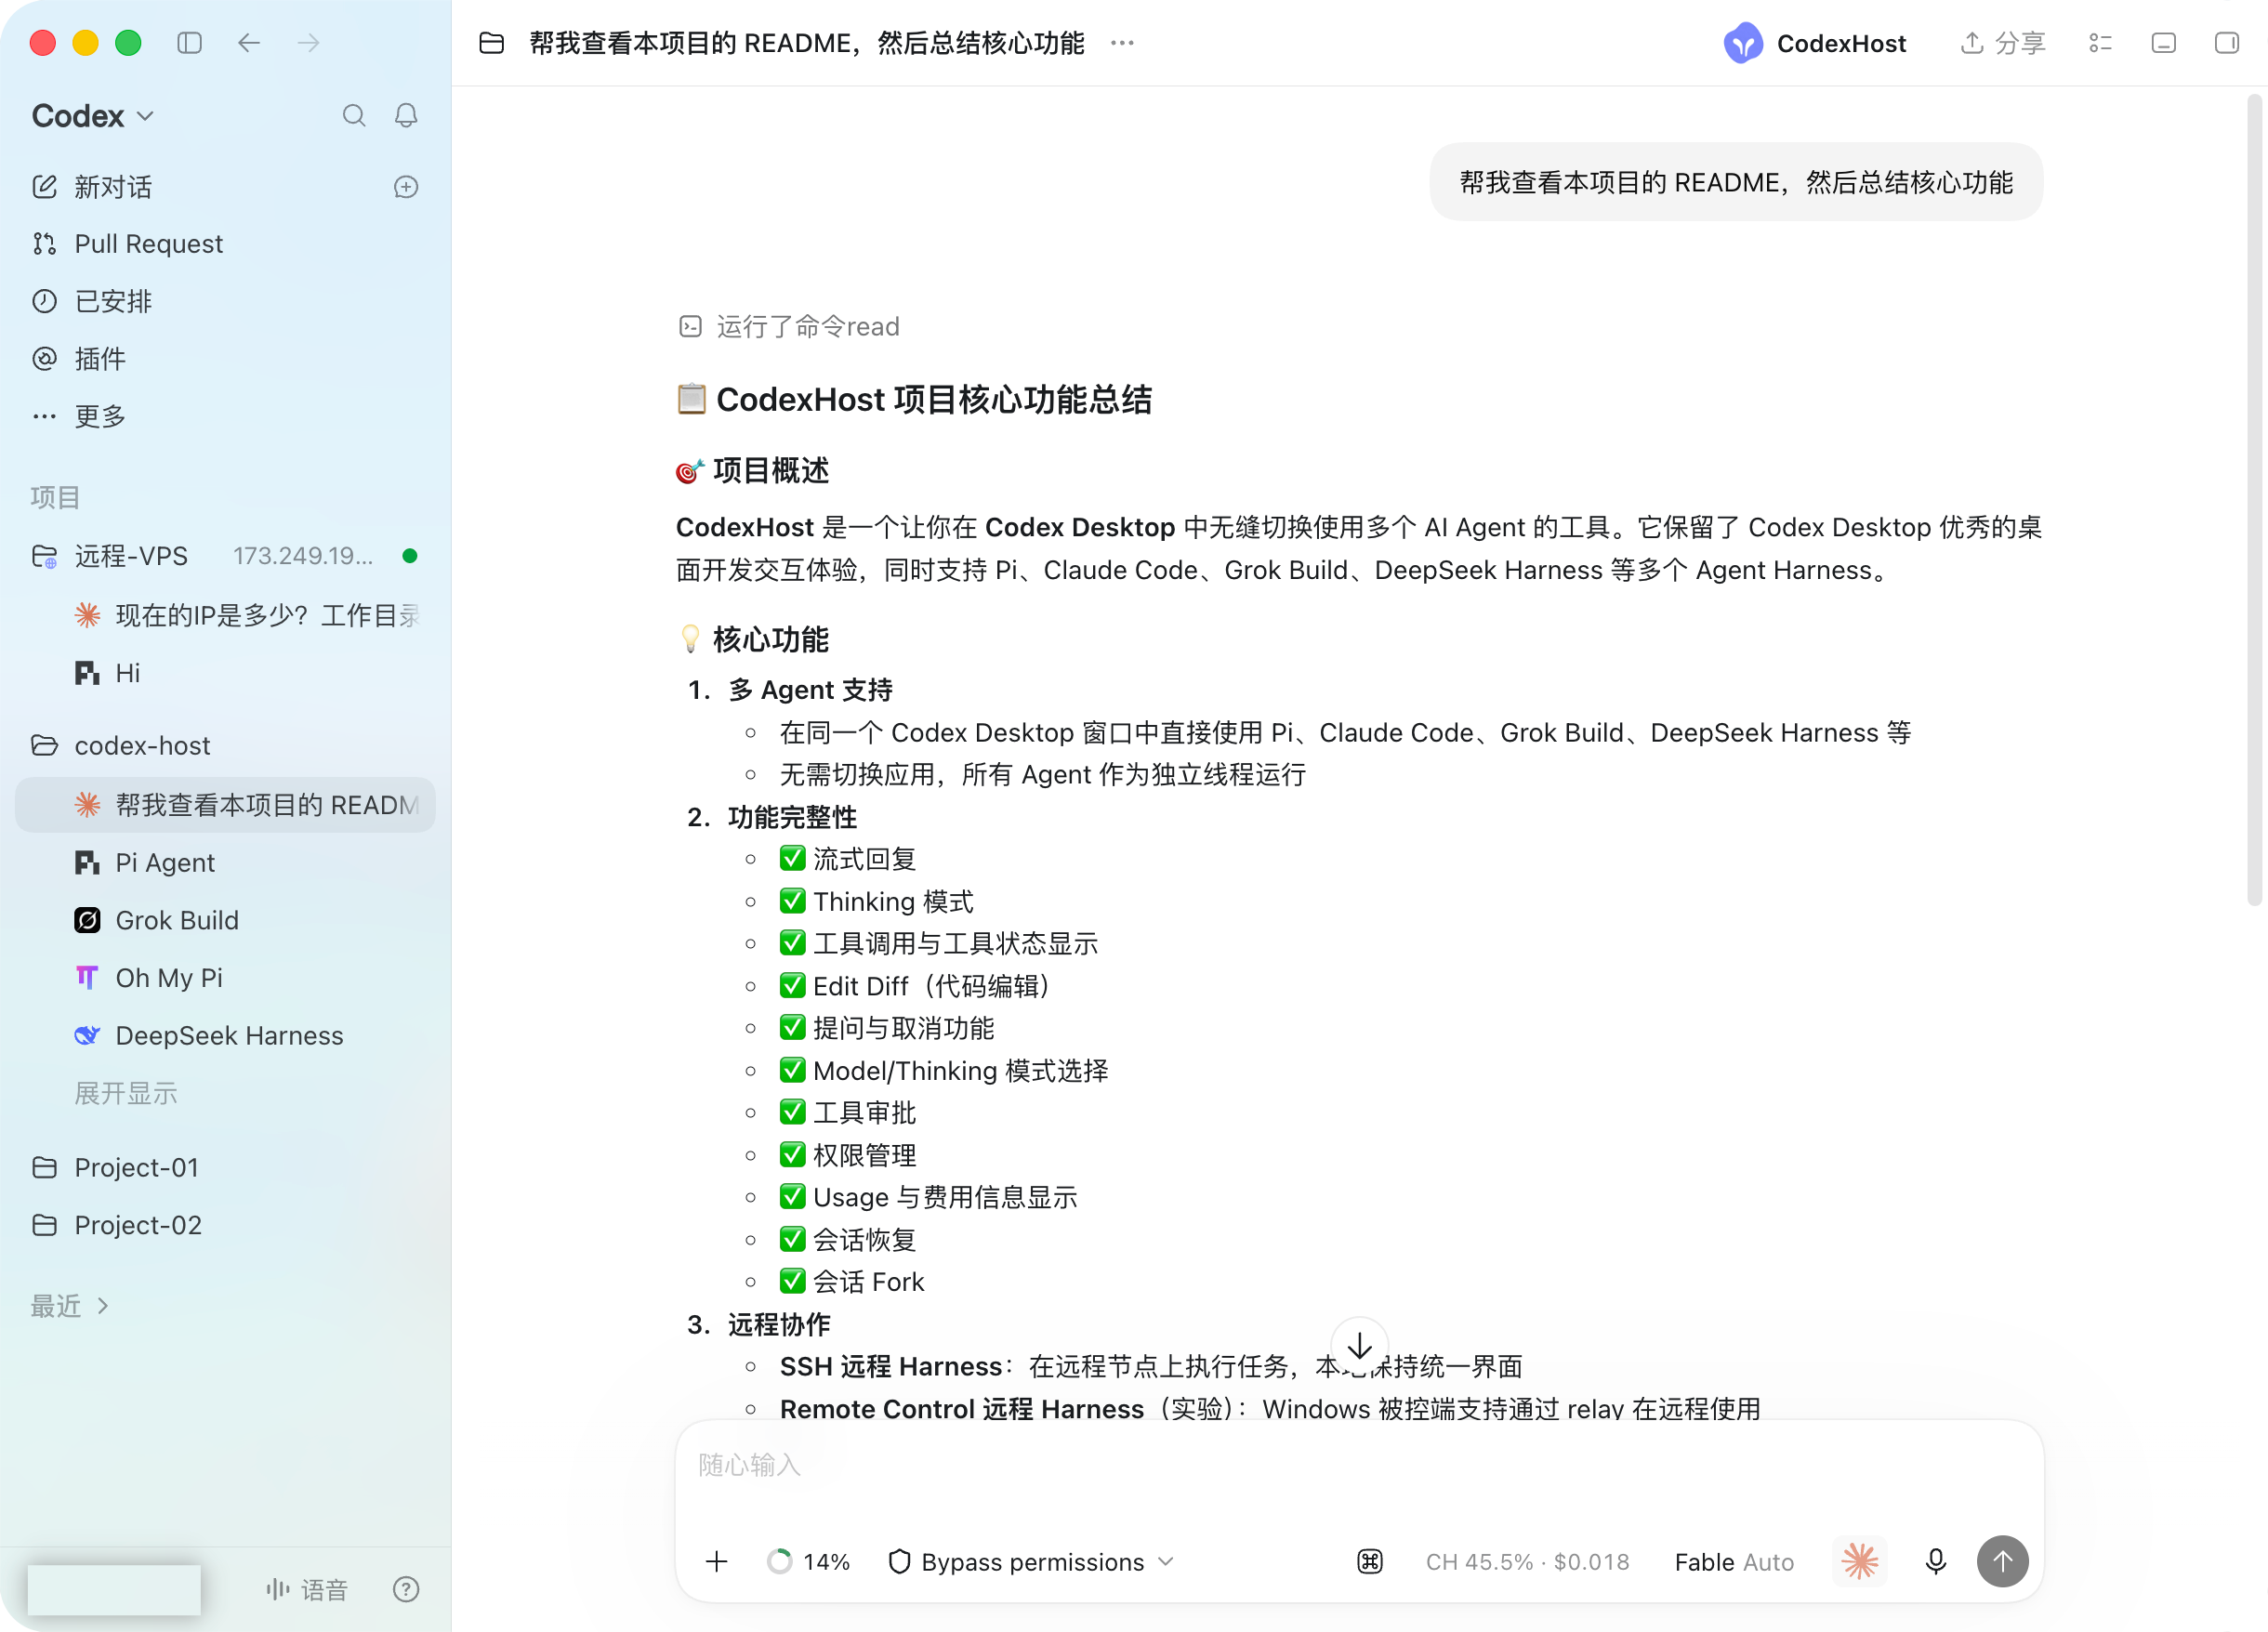Open the Bypass permissions dropdown
Screen dimensions: 2268x1632
[x=1031, y=1562]
